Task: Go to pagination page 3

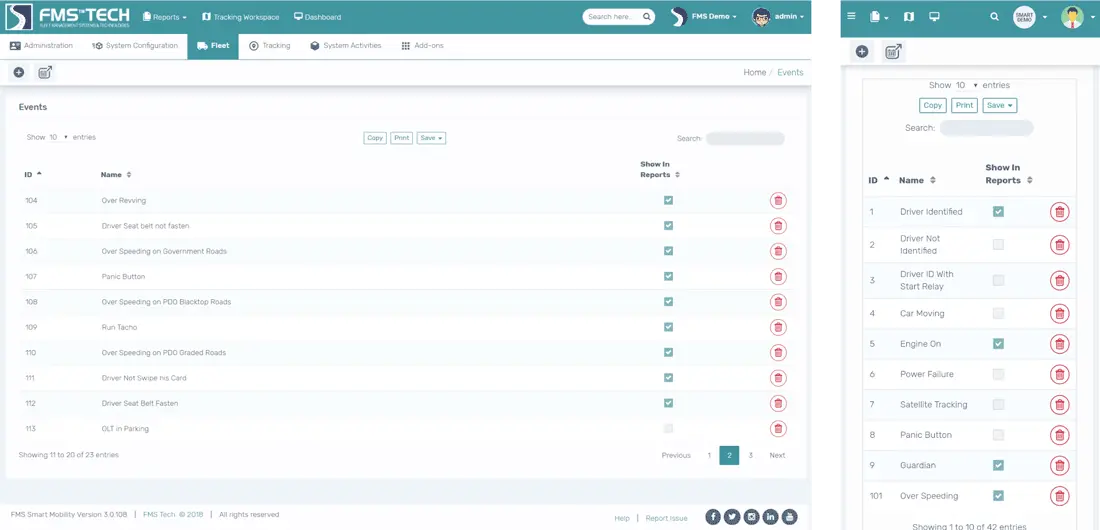Action: click(751, 455)
